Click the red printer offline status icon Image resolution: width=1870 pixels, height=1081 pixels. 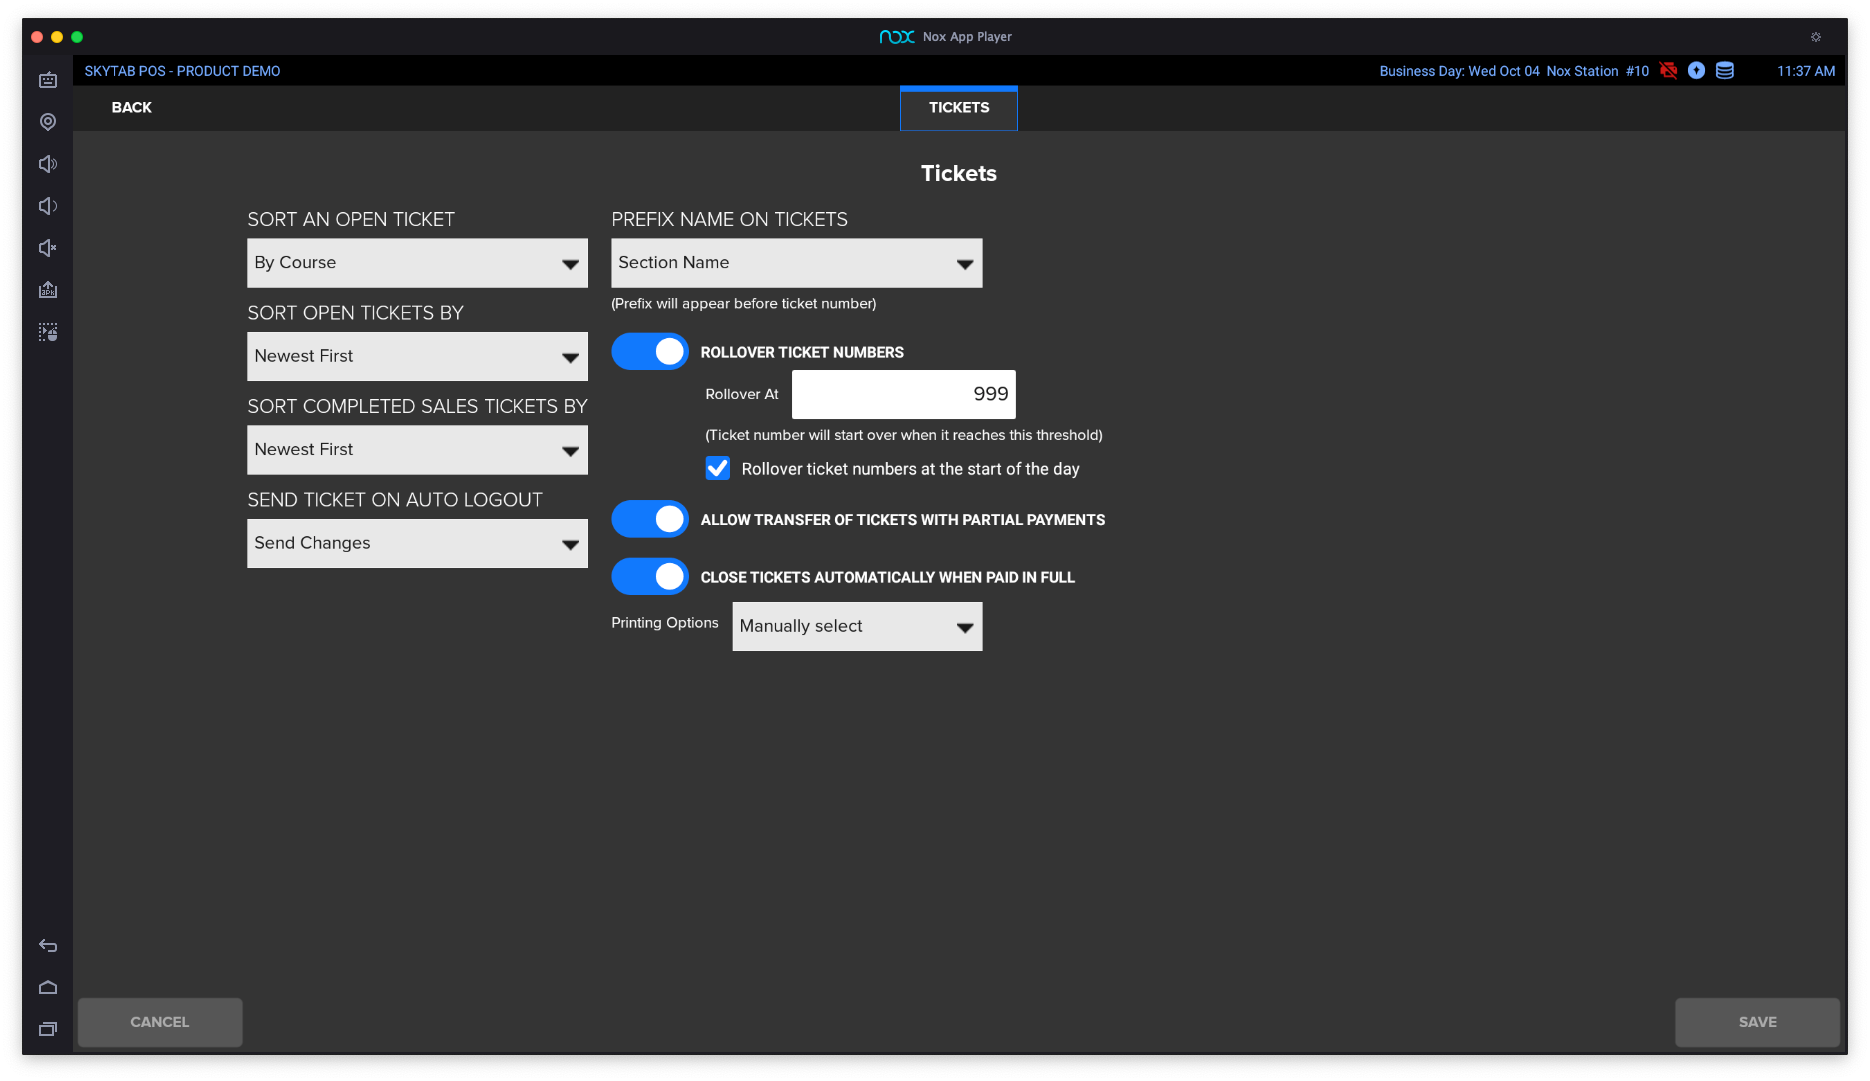tap(1668, 71)
